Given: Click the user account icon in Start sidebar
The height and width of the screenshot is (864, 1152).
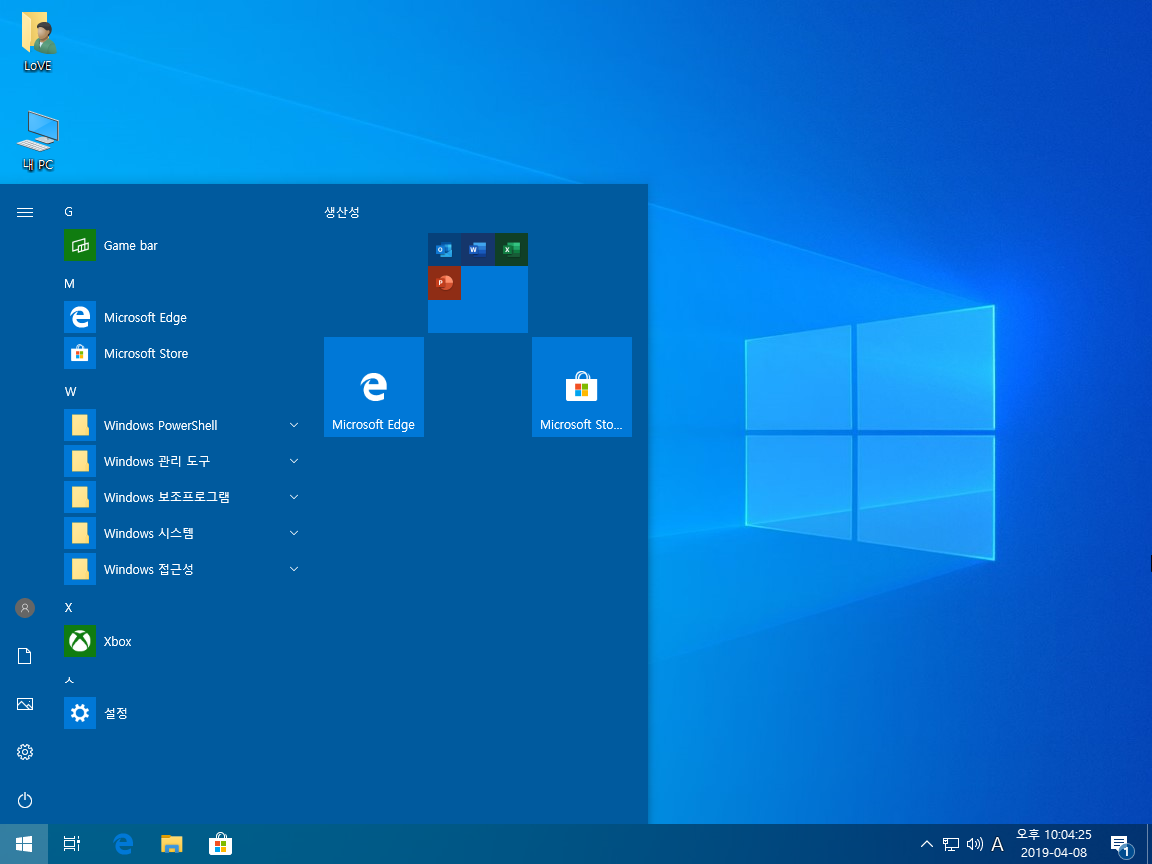Looking at the screenshot, I should point(25,608).
